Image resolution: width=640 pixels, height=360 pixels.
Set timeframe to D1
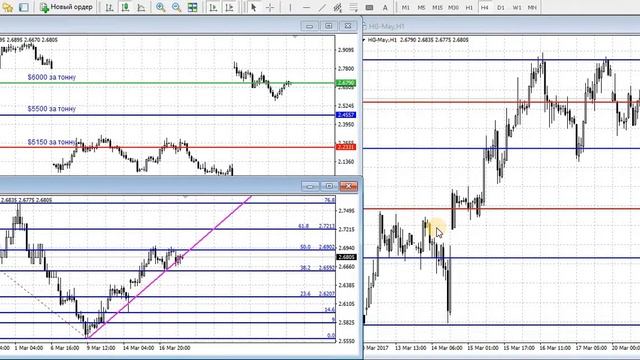point(501,7)
